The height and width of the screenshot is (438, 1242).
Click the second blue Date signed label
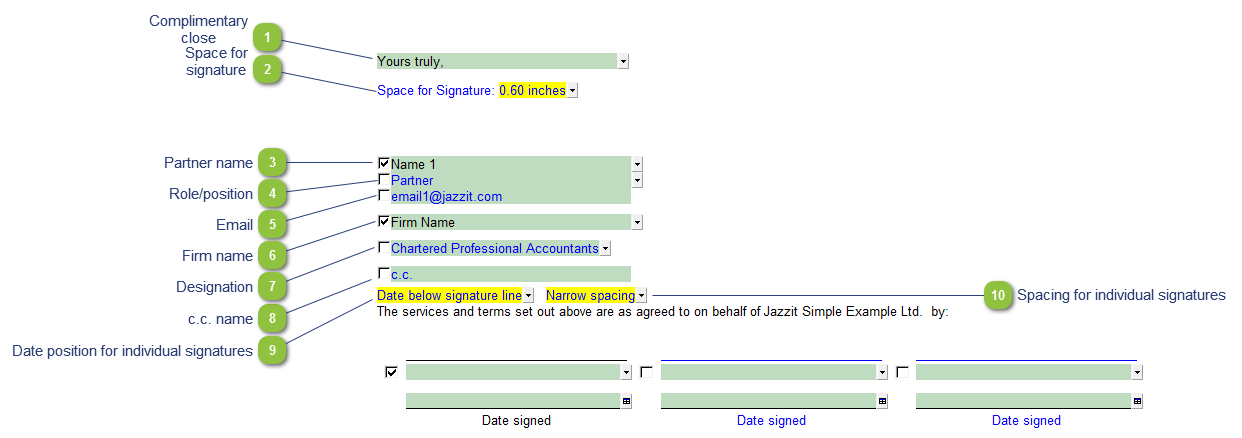click(771, 421)
